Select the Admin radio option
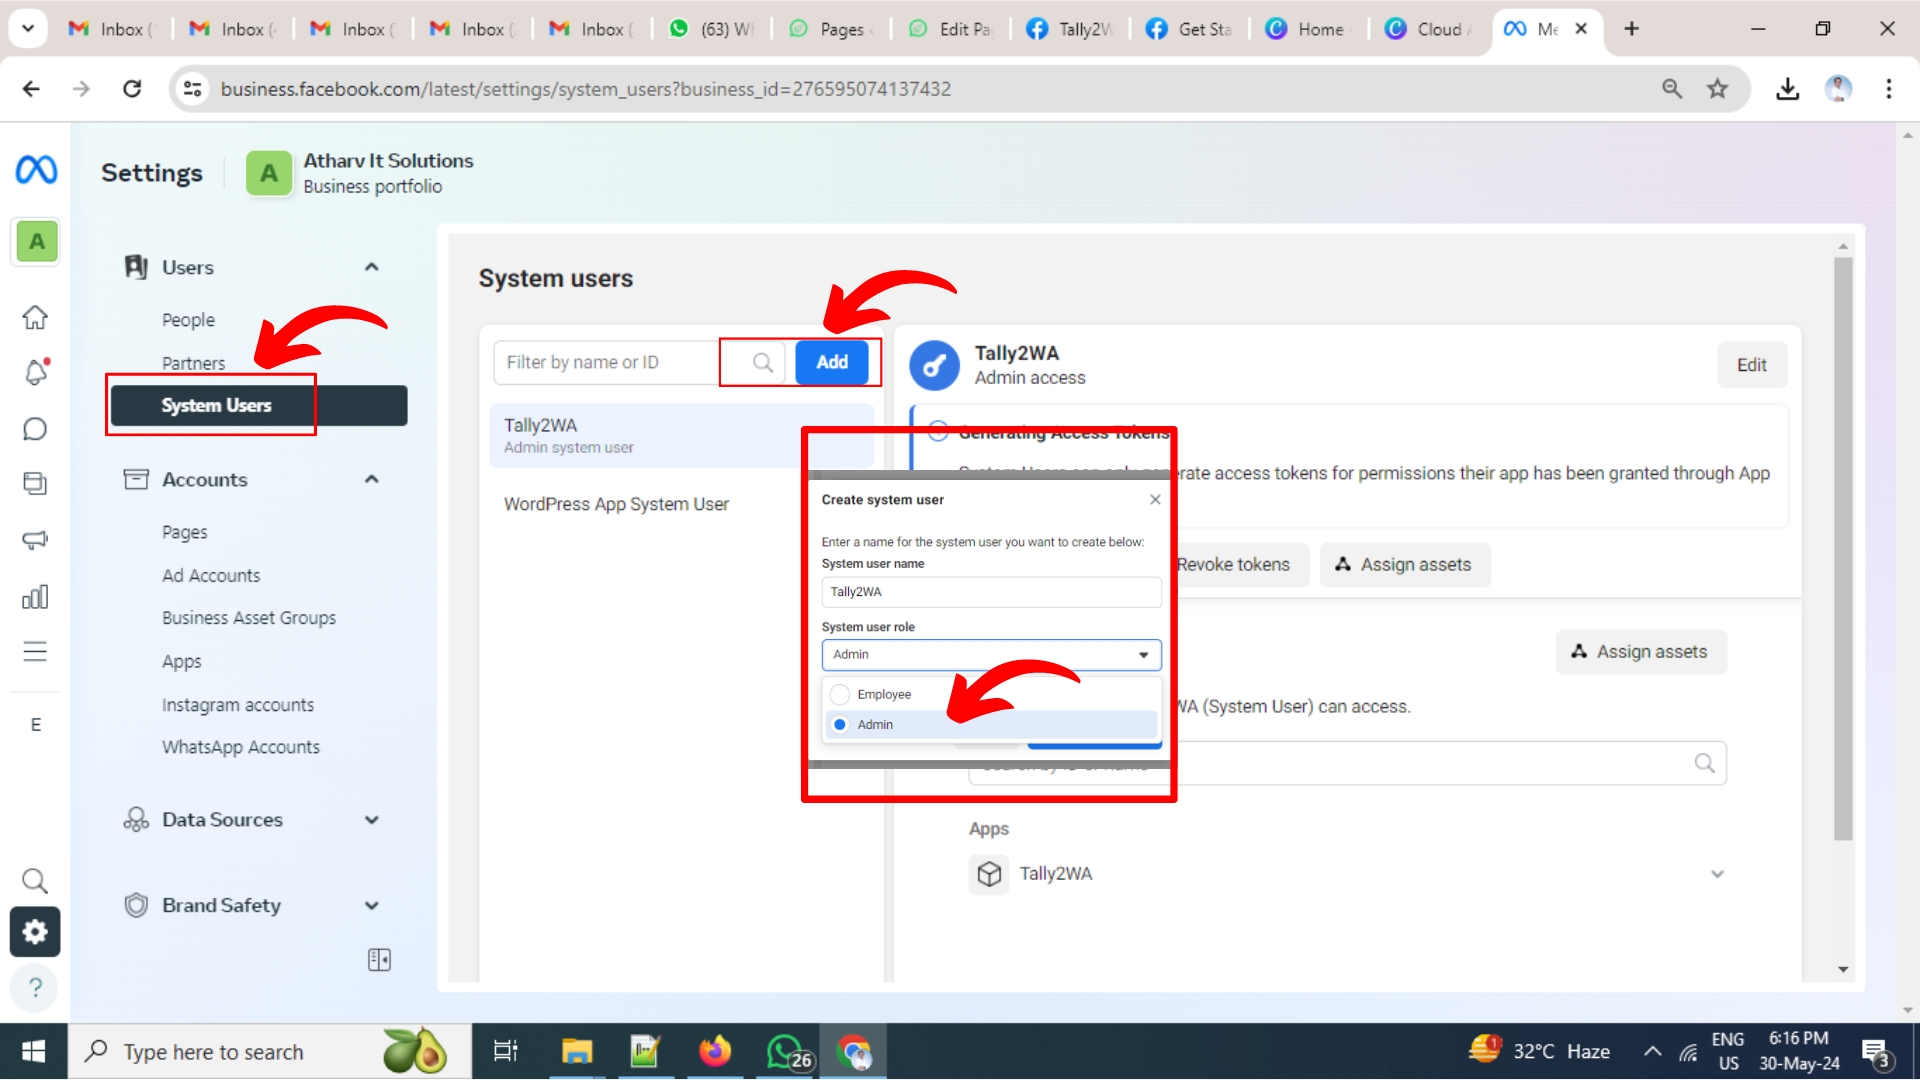 point(840,725)
